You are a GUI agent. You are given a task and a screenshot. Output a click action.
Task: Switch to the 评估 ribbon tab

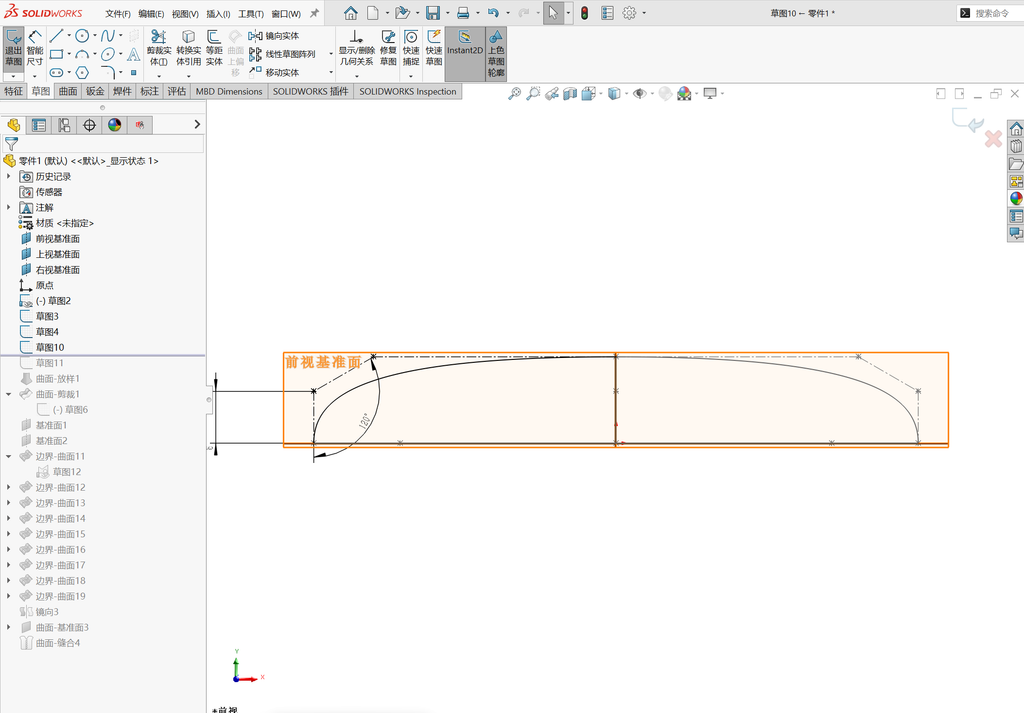[x=177, y=91]
